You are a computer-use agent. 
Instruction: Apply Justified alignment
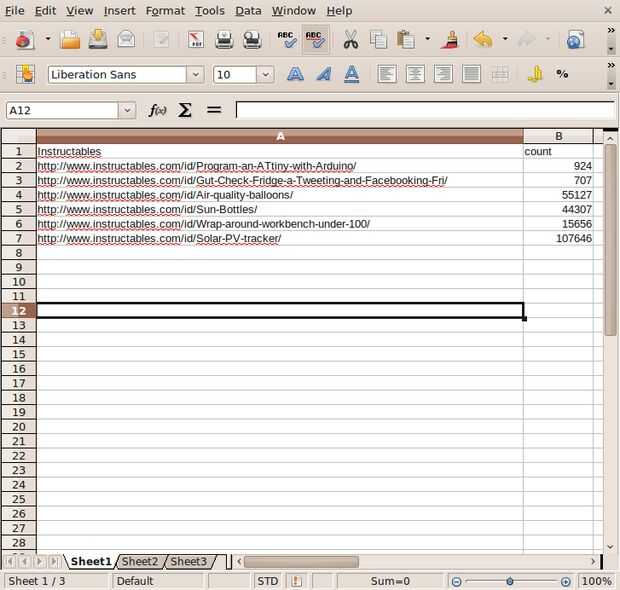pyautogui.click(x=471, y=74)
